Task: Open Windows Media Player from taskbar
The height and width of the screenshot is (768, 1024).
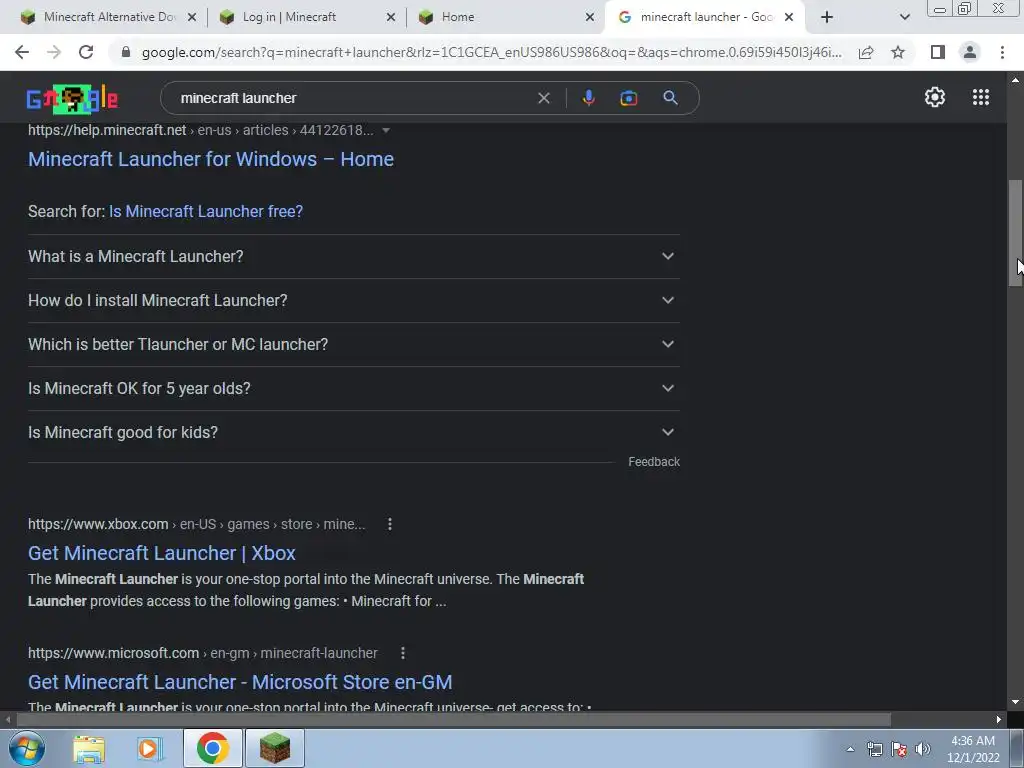Action: [150, 749]
